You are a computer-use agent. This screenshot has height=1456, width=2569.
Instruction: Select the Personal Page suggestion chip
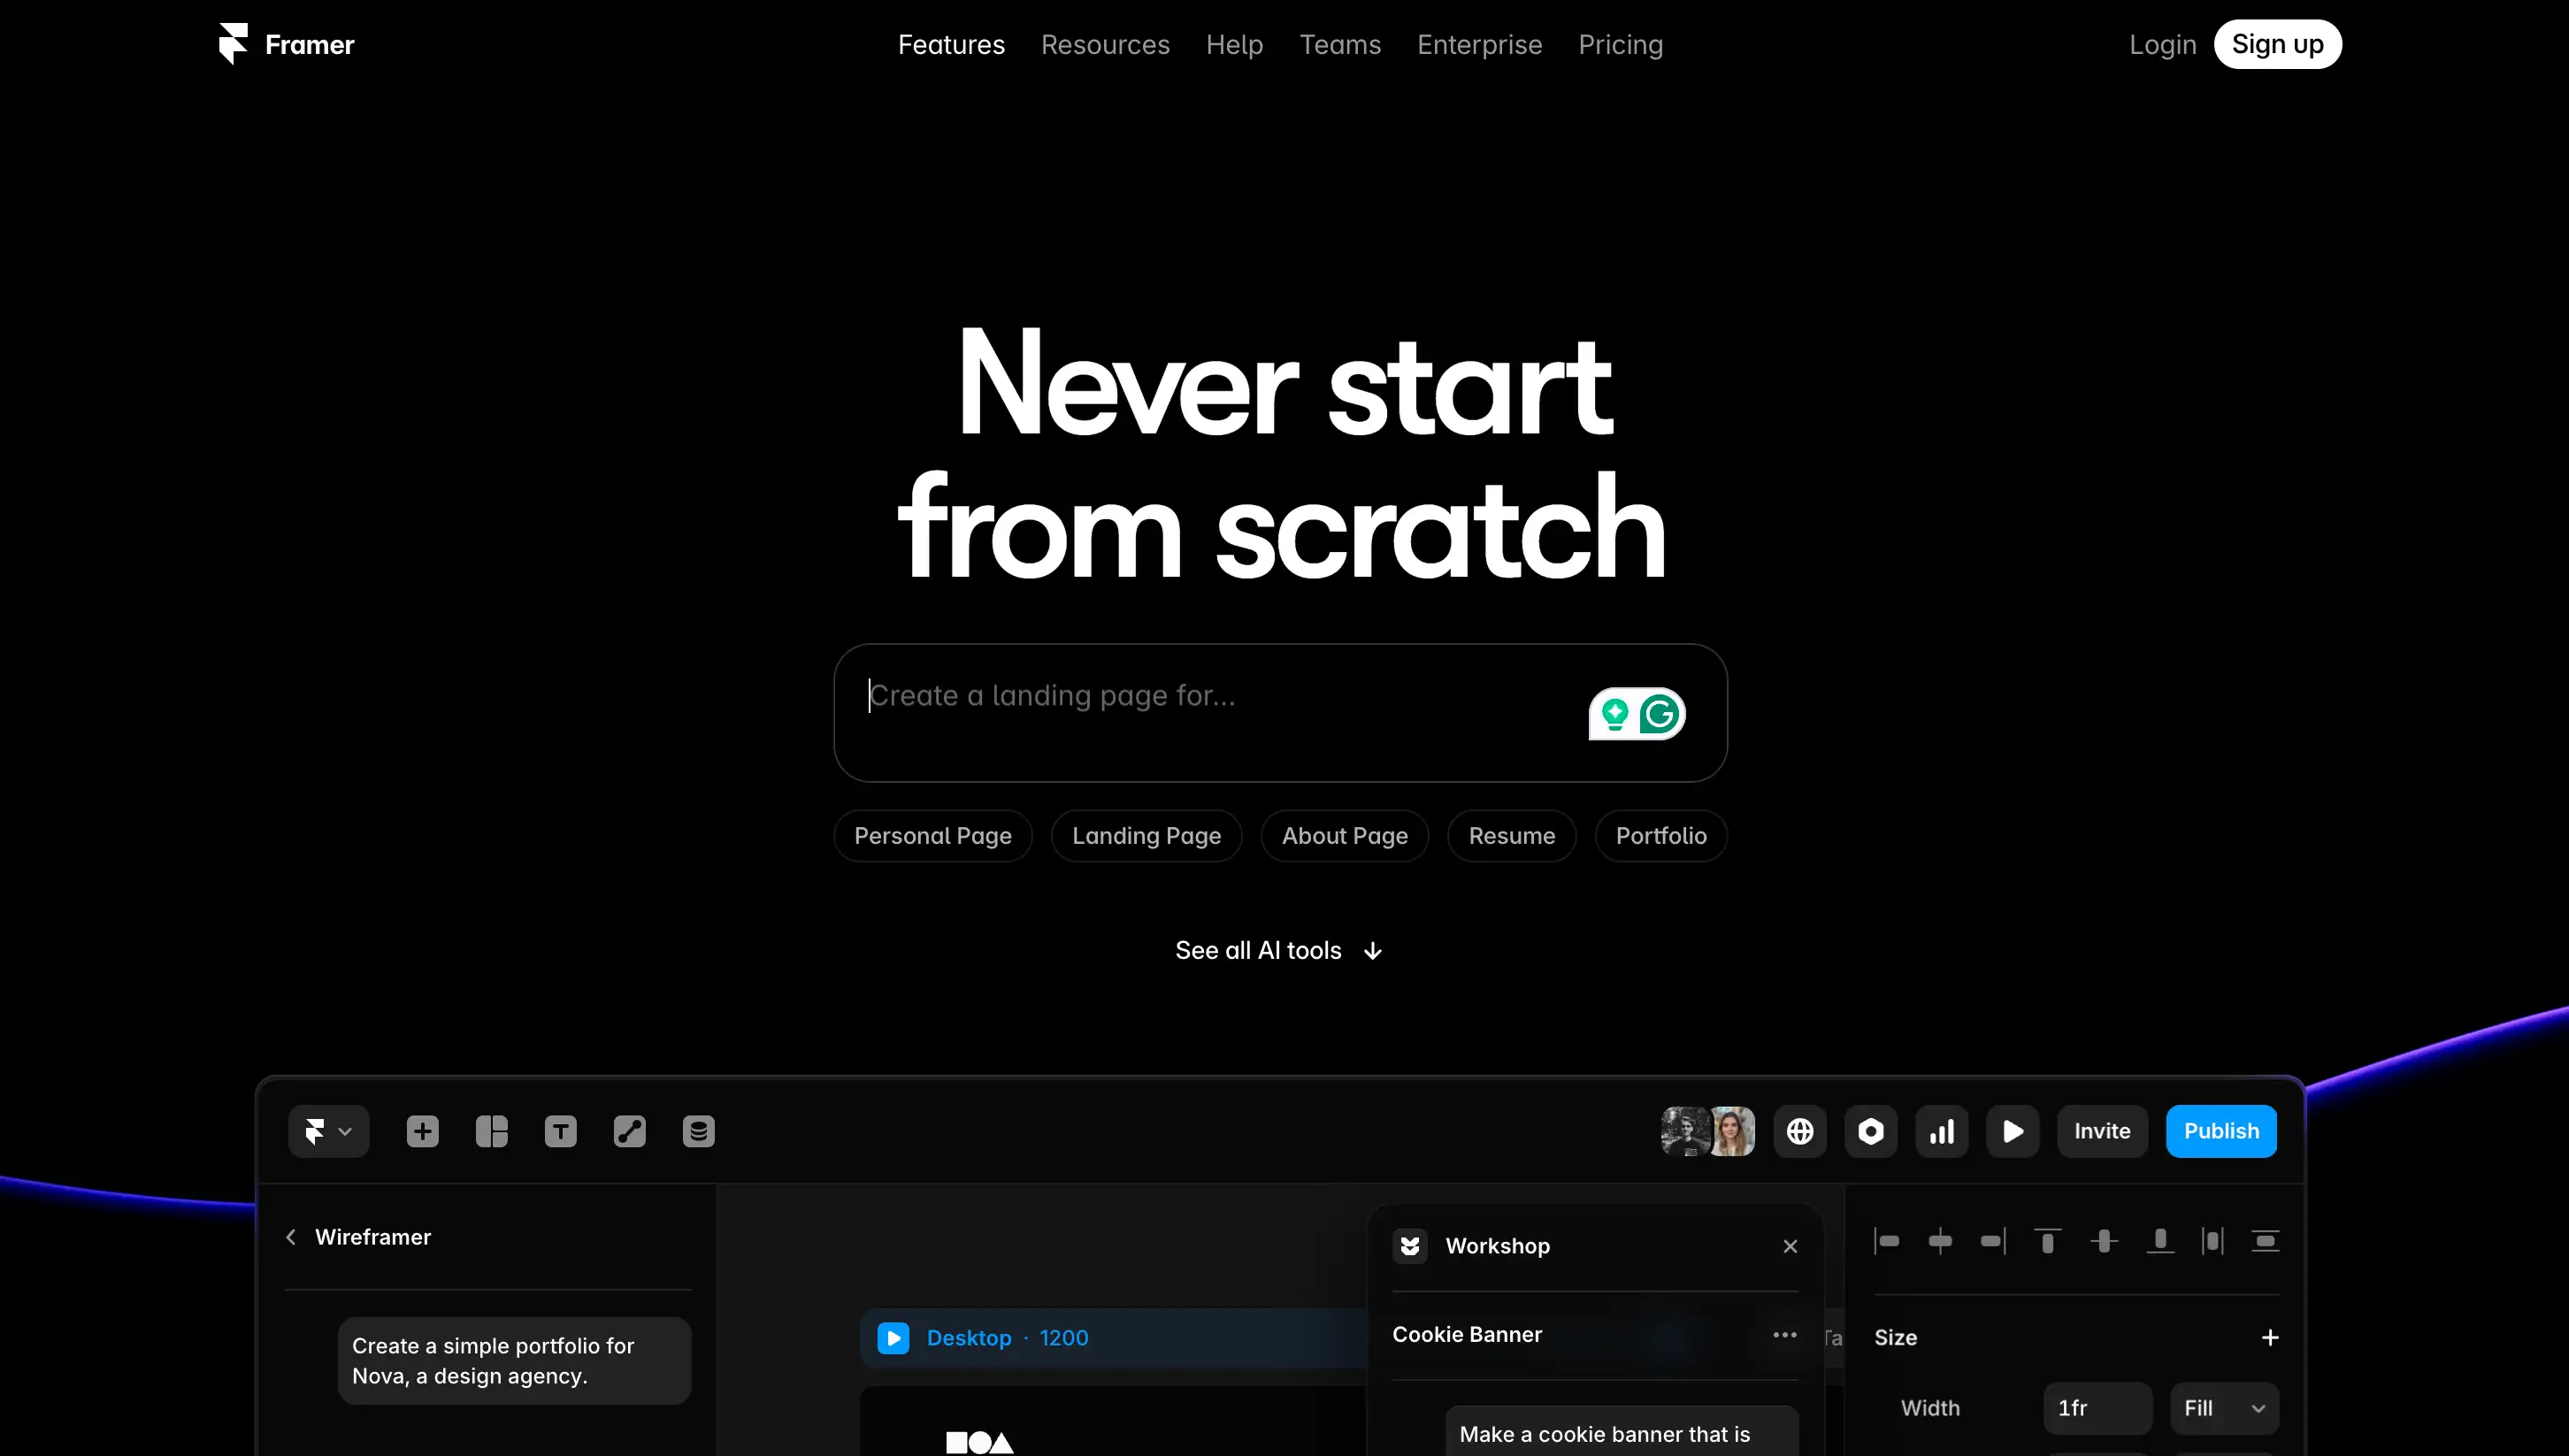click(932, 836)
